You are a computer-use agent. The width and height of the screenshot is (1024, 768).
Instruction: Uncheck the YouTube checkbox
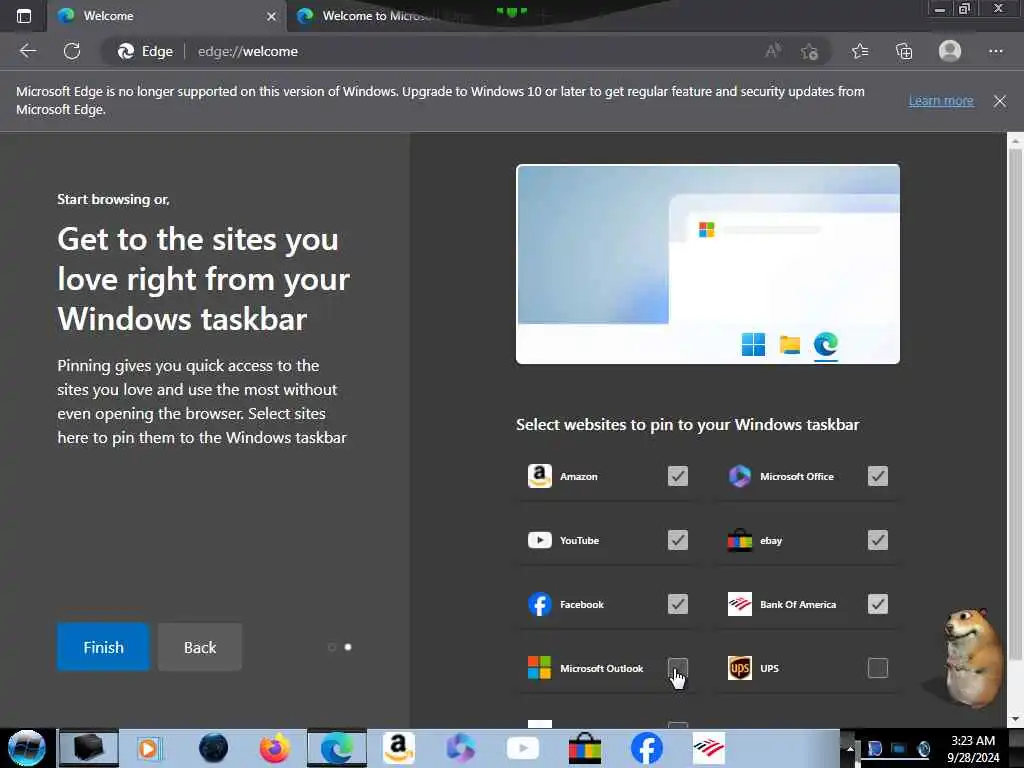click(678, 540)
